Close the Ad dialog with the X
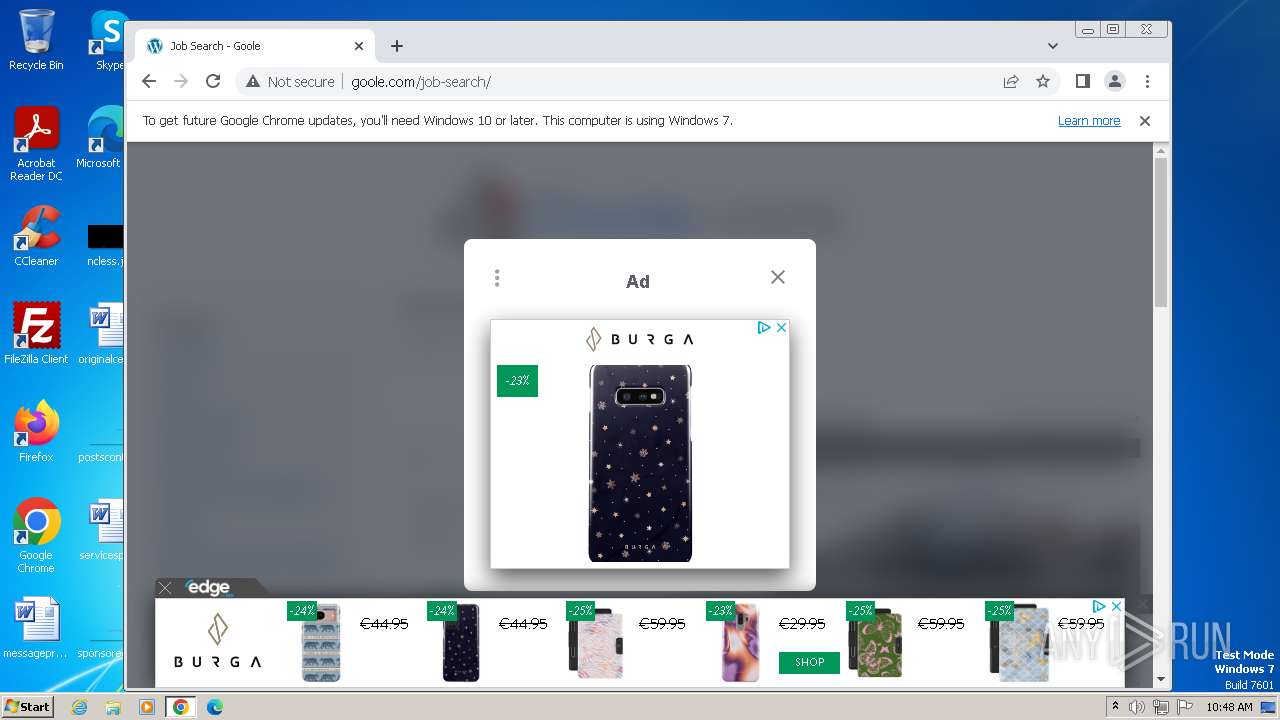Viewport: 1280px width, 720px height. tap(778, 277)
